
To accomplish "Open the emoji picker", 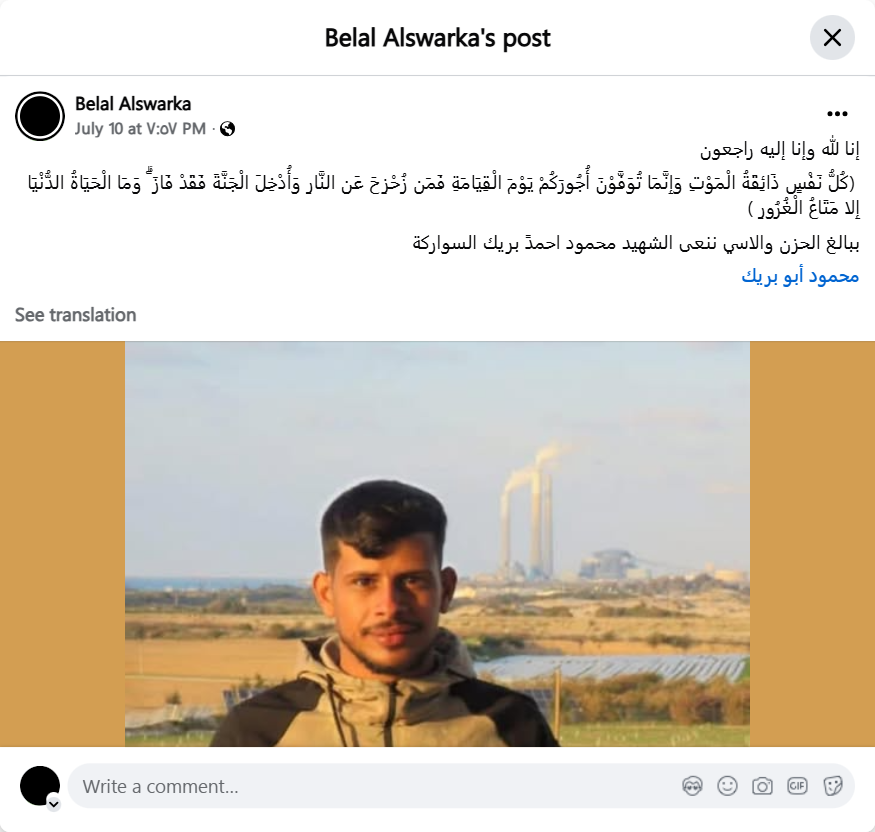I will (x=727, y=786).
